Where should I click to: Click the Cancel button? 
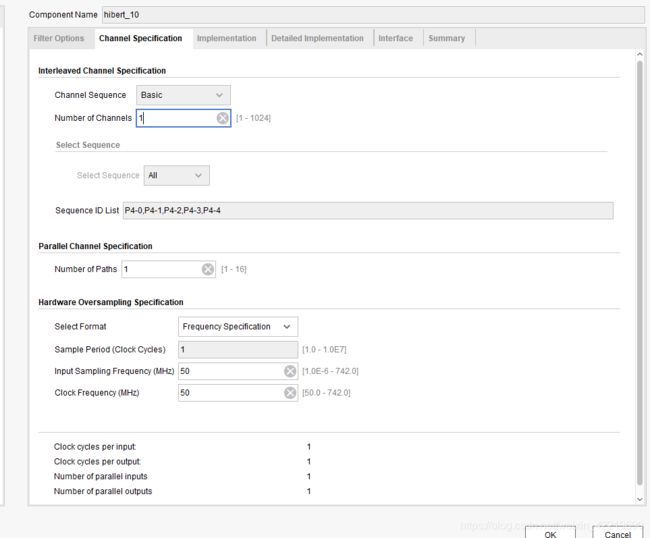pos(618,533)
